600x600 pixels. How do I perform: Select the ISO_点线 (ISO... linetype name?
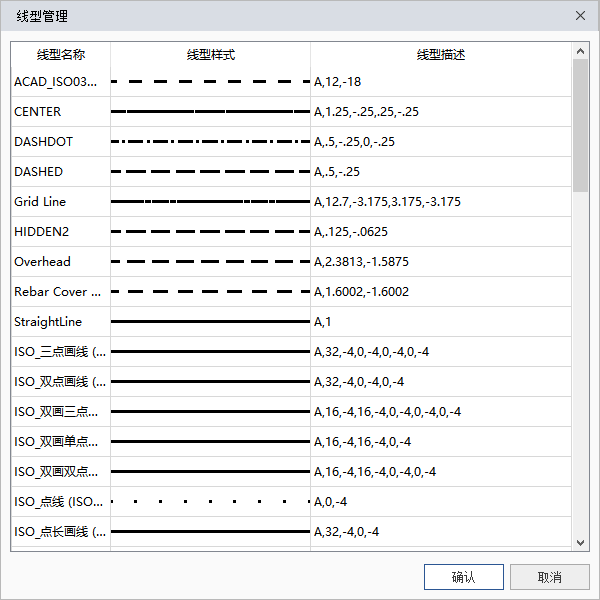(59, 502)
